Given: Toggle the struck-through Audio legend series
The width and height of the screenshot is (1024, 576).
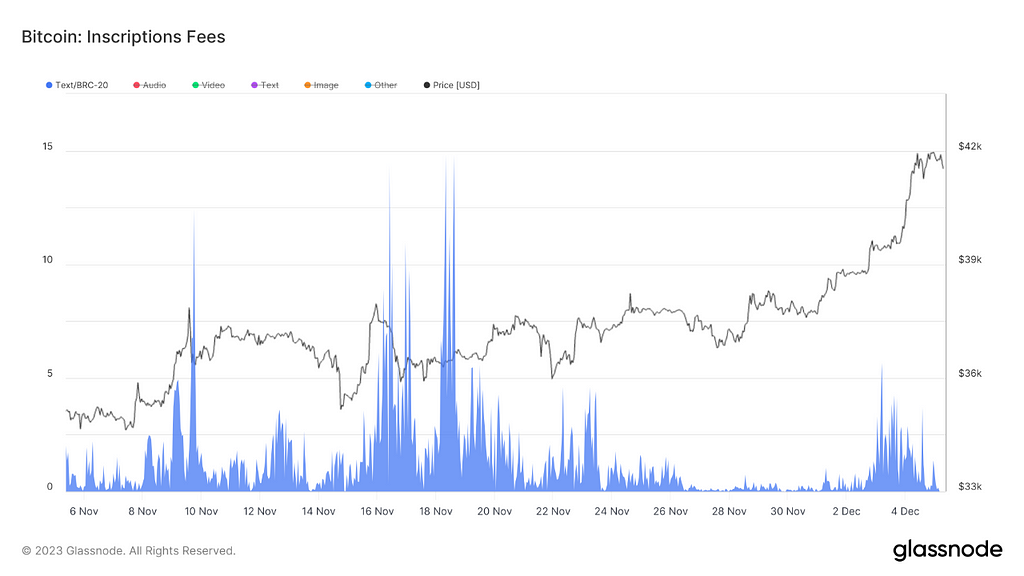Looking at the screenshot, I should coord(150,85).
